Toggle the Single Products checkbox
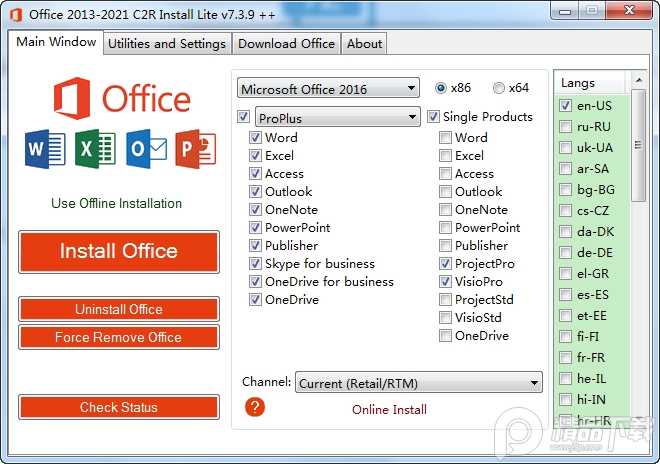 (434, 117)
